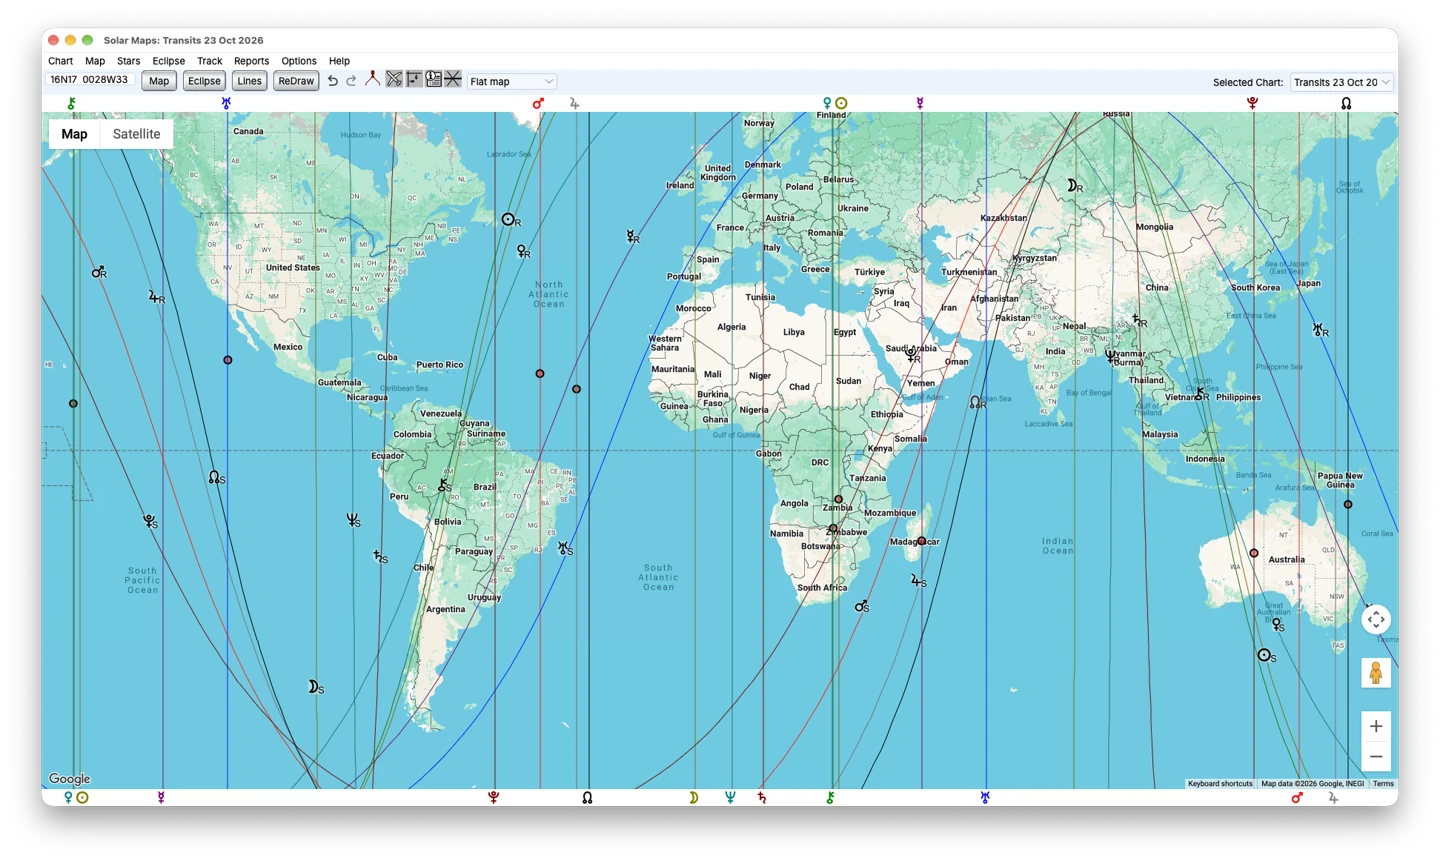Toggle the crossed-lines toolbar icon
Viewport: 1440px width, 861px height.
[x=394, y=79]
